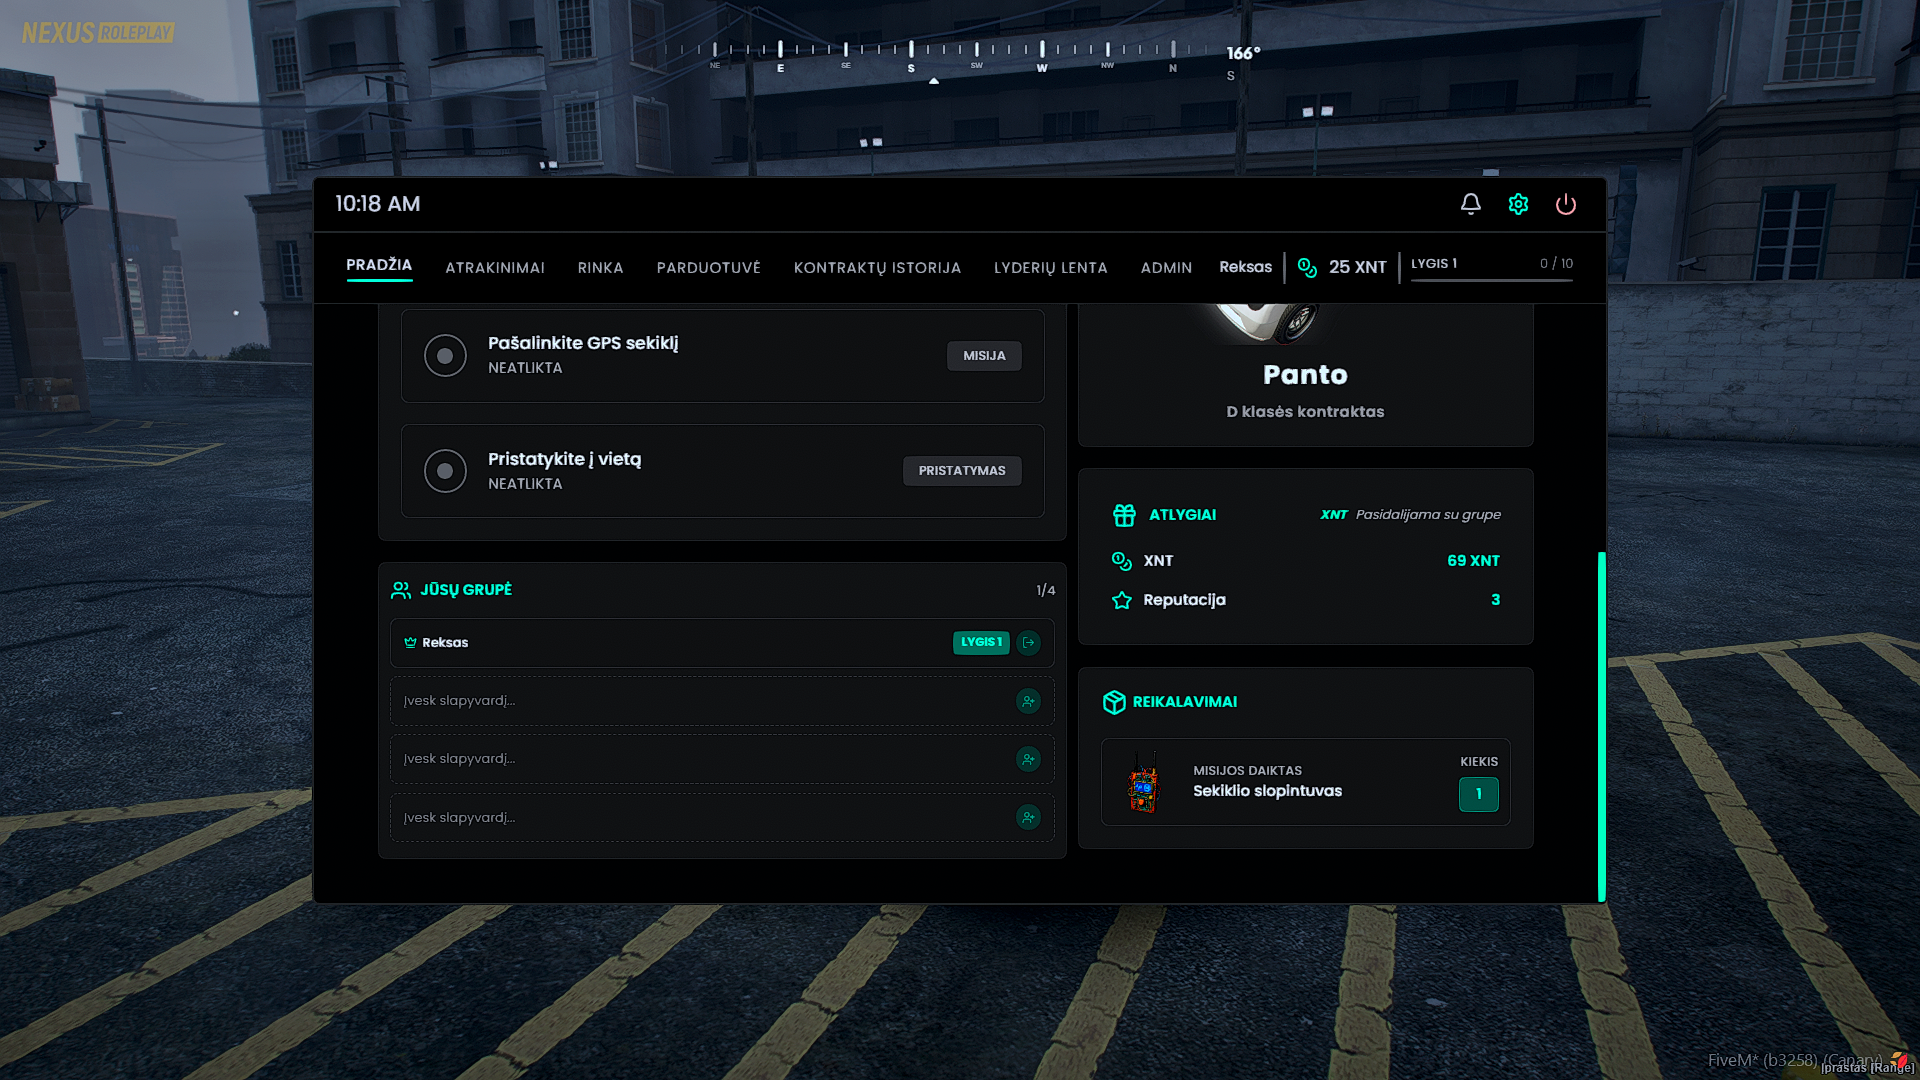Open the Kontraktų istorija tab
Image resolution: width=1920 pixels, height=1080 pixels.
[x=877, y=268]
